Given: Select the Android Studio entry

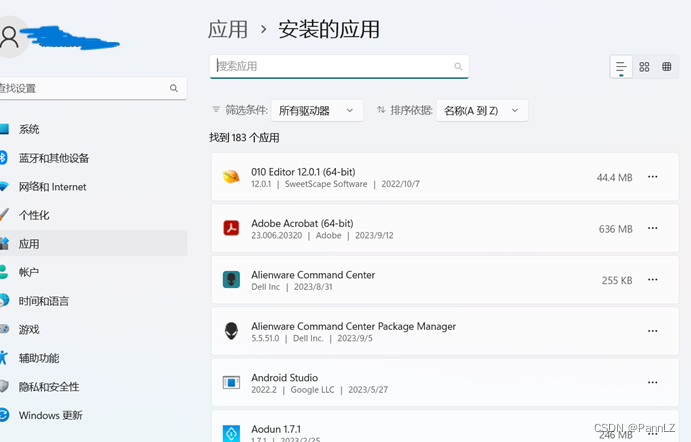Looking at the screenshot, I should [445, 383].
